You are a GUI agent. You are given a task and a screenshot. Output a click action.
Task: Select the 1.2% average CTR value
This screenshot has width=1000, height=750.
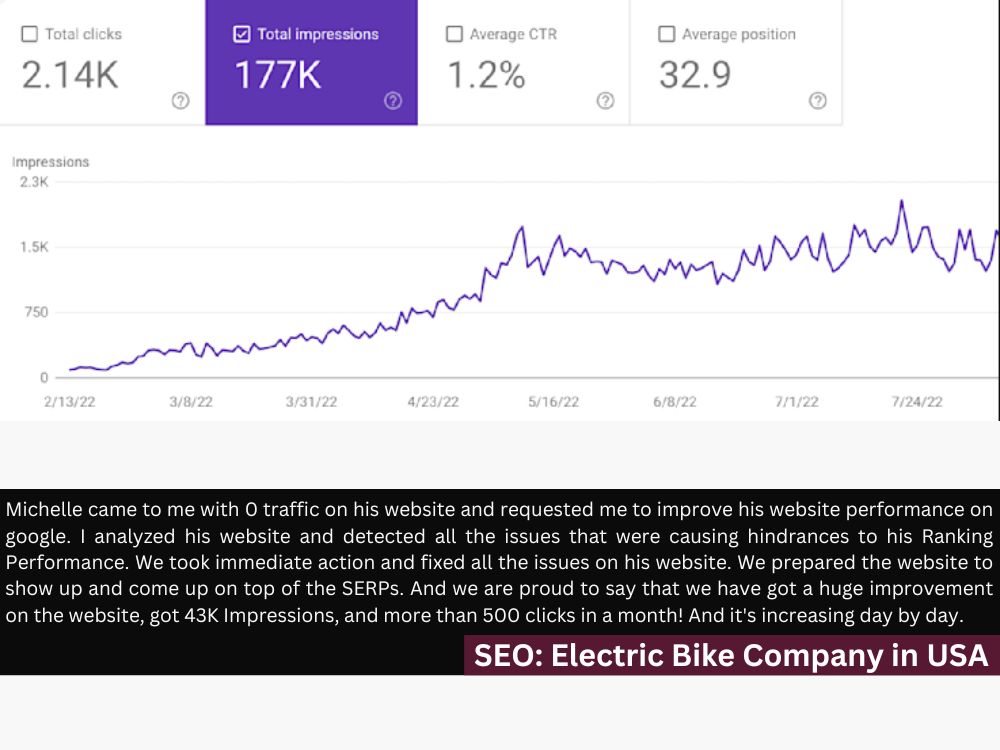[487, 75]
